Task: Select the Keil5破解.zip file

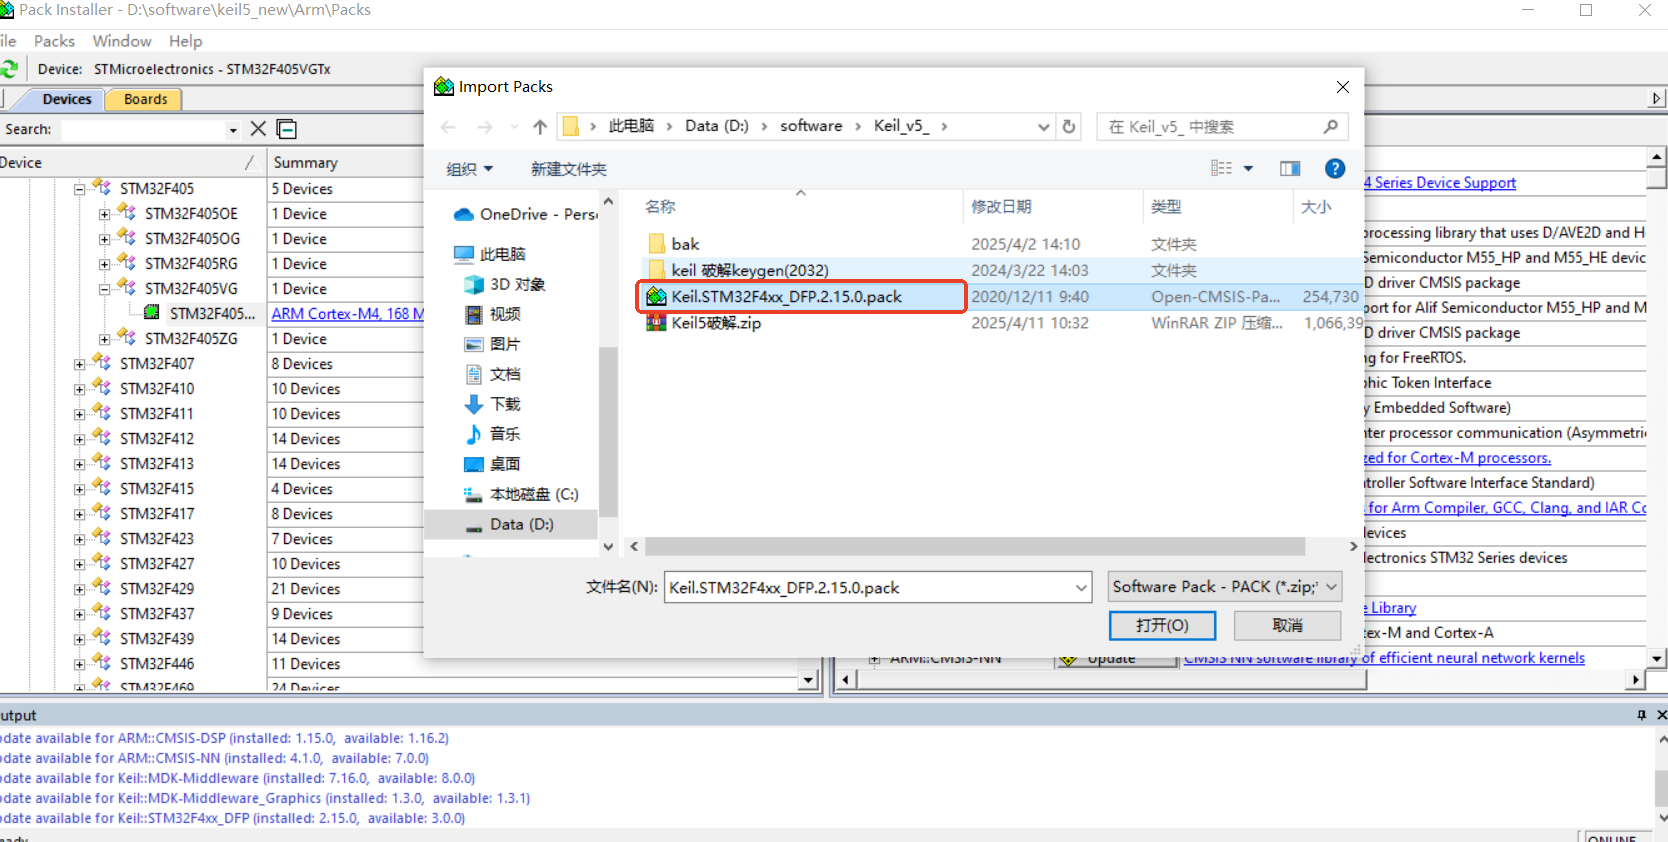Action: 704,323
